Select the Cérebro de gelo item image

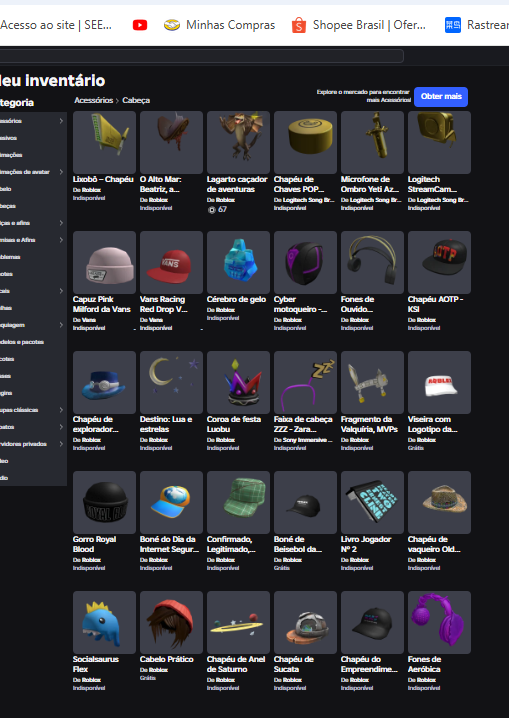(238, 262)
